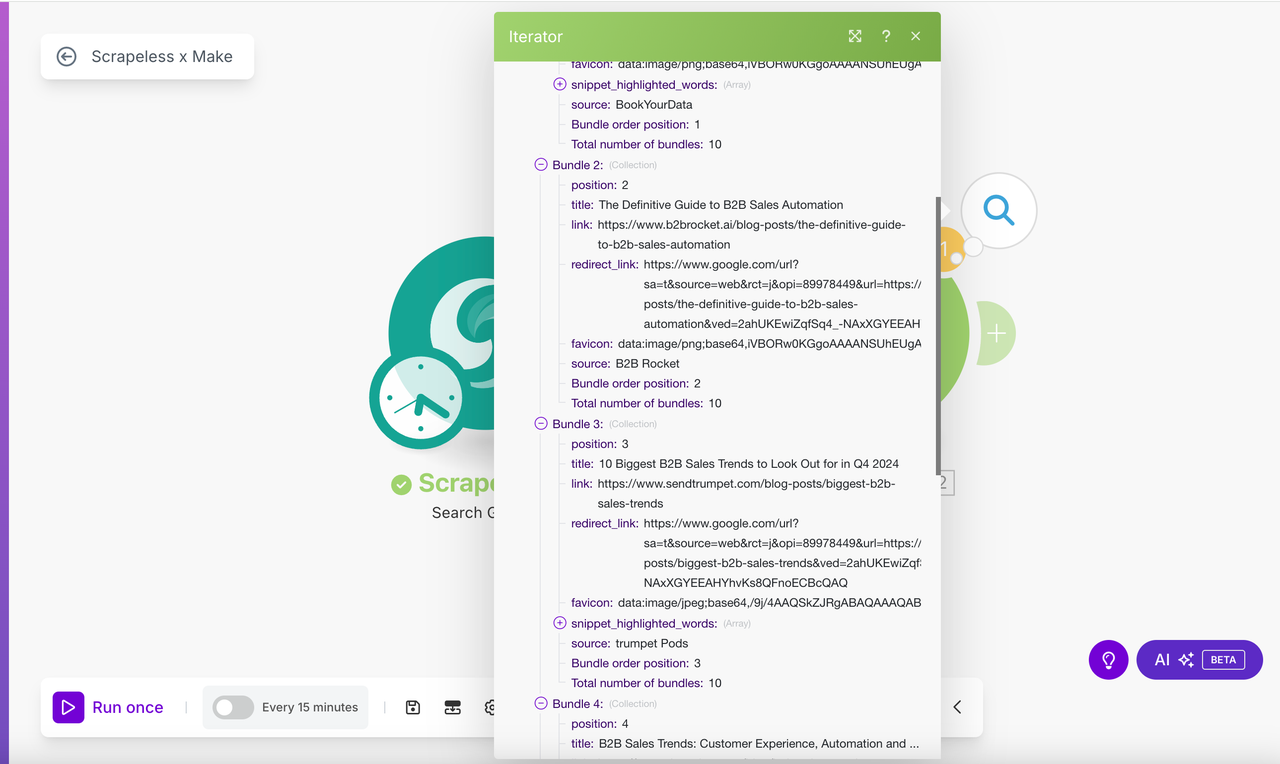Viewport: 1280px width, 764px height.
Task: Click Bundle 2 favicon data:image/png value
Action: [x=769, y=344]
